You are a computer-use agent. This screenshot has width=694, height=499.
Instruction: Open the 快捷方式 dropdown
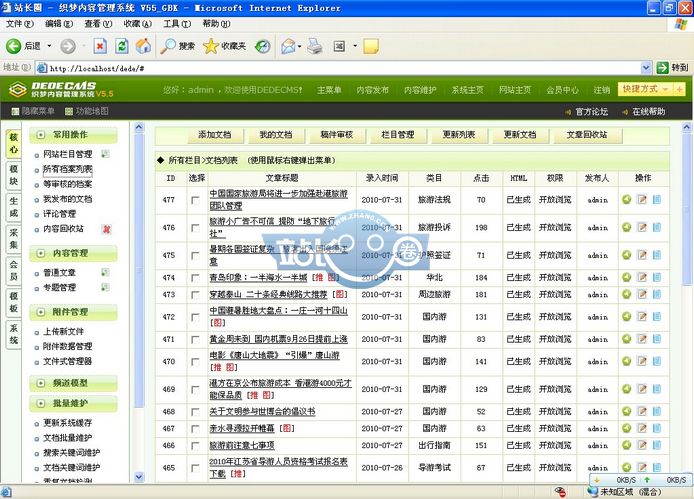[645, 89]
